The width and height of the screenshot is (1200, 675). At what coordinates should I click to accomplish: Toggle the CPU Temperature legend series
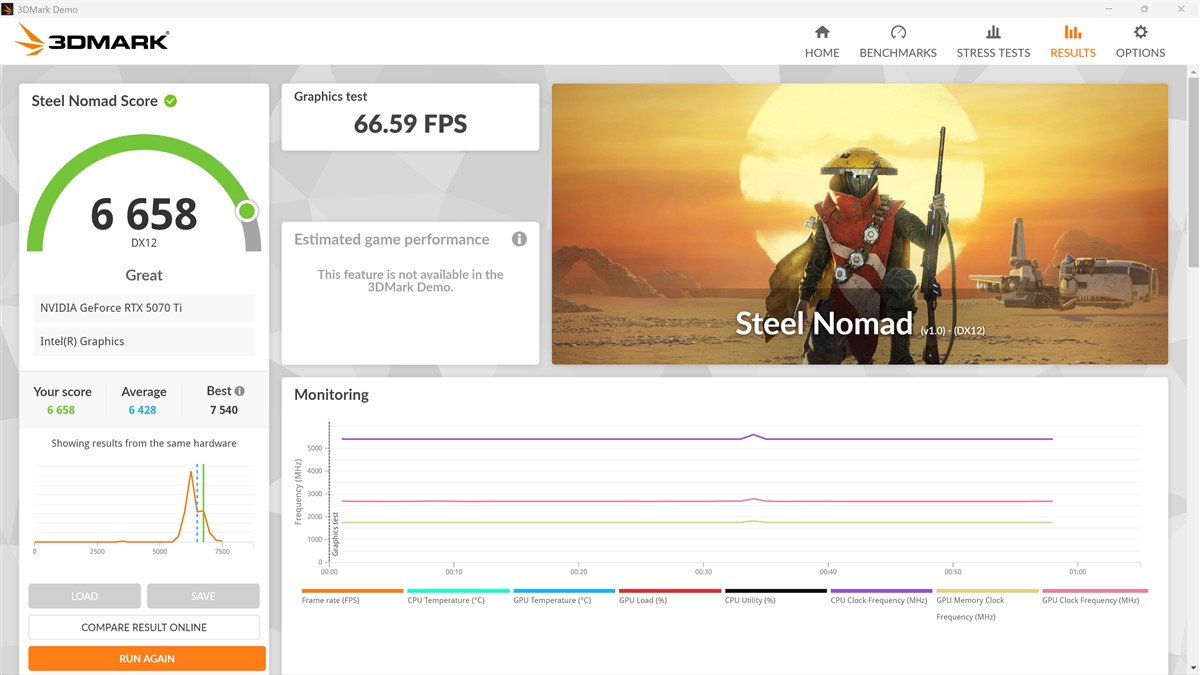click(x=457, y=596)
